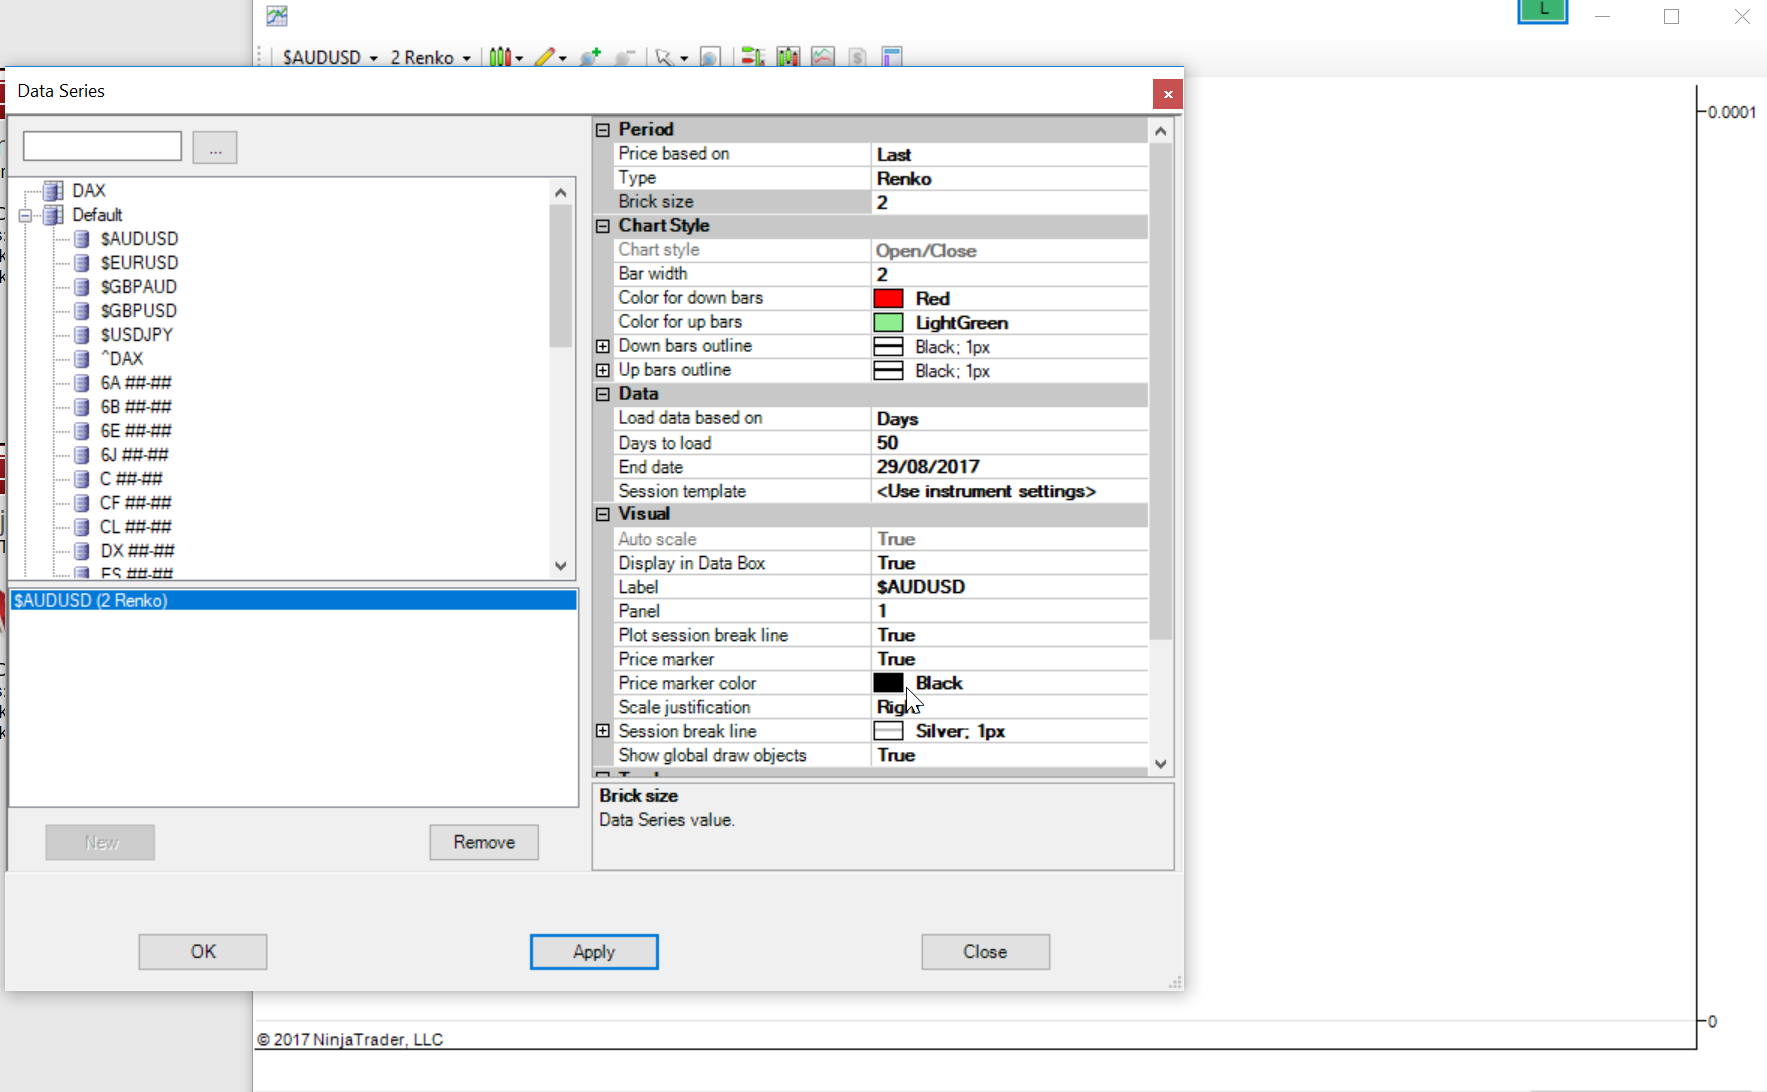This screenshot has height=1092, width=1767.
Task: Open the 2 Renko interval dropdown
Action: (x=430, y=58)
